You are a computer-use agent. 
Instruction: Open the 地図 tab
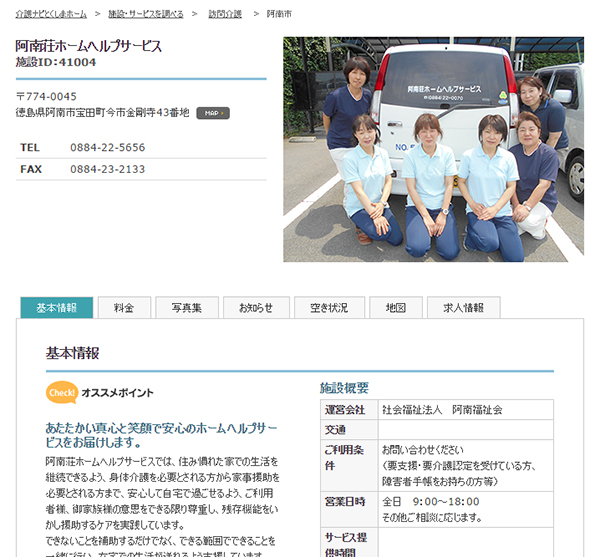click(396, 308)
